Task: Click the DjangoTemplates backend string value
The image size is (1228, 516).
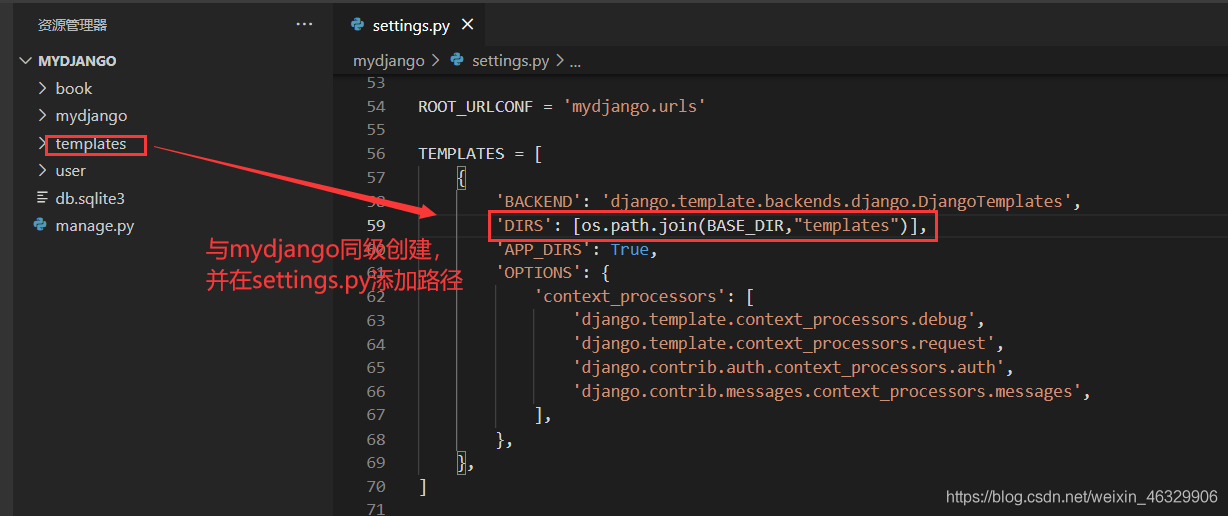Action: tap(836, 201)
